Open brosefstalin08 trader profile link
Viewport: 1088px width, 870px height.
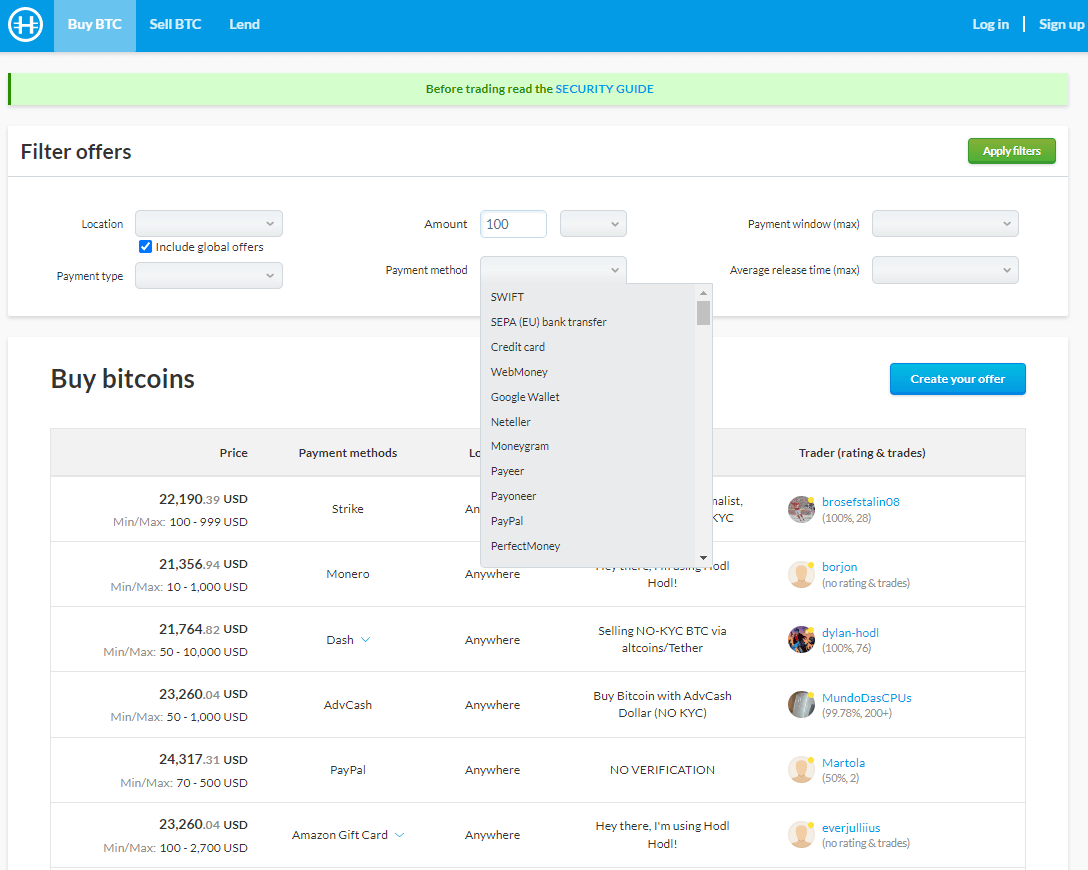coord(860,502)
